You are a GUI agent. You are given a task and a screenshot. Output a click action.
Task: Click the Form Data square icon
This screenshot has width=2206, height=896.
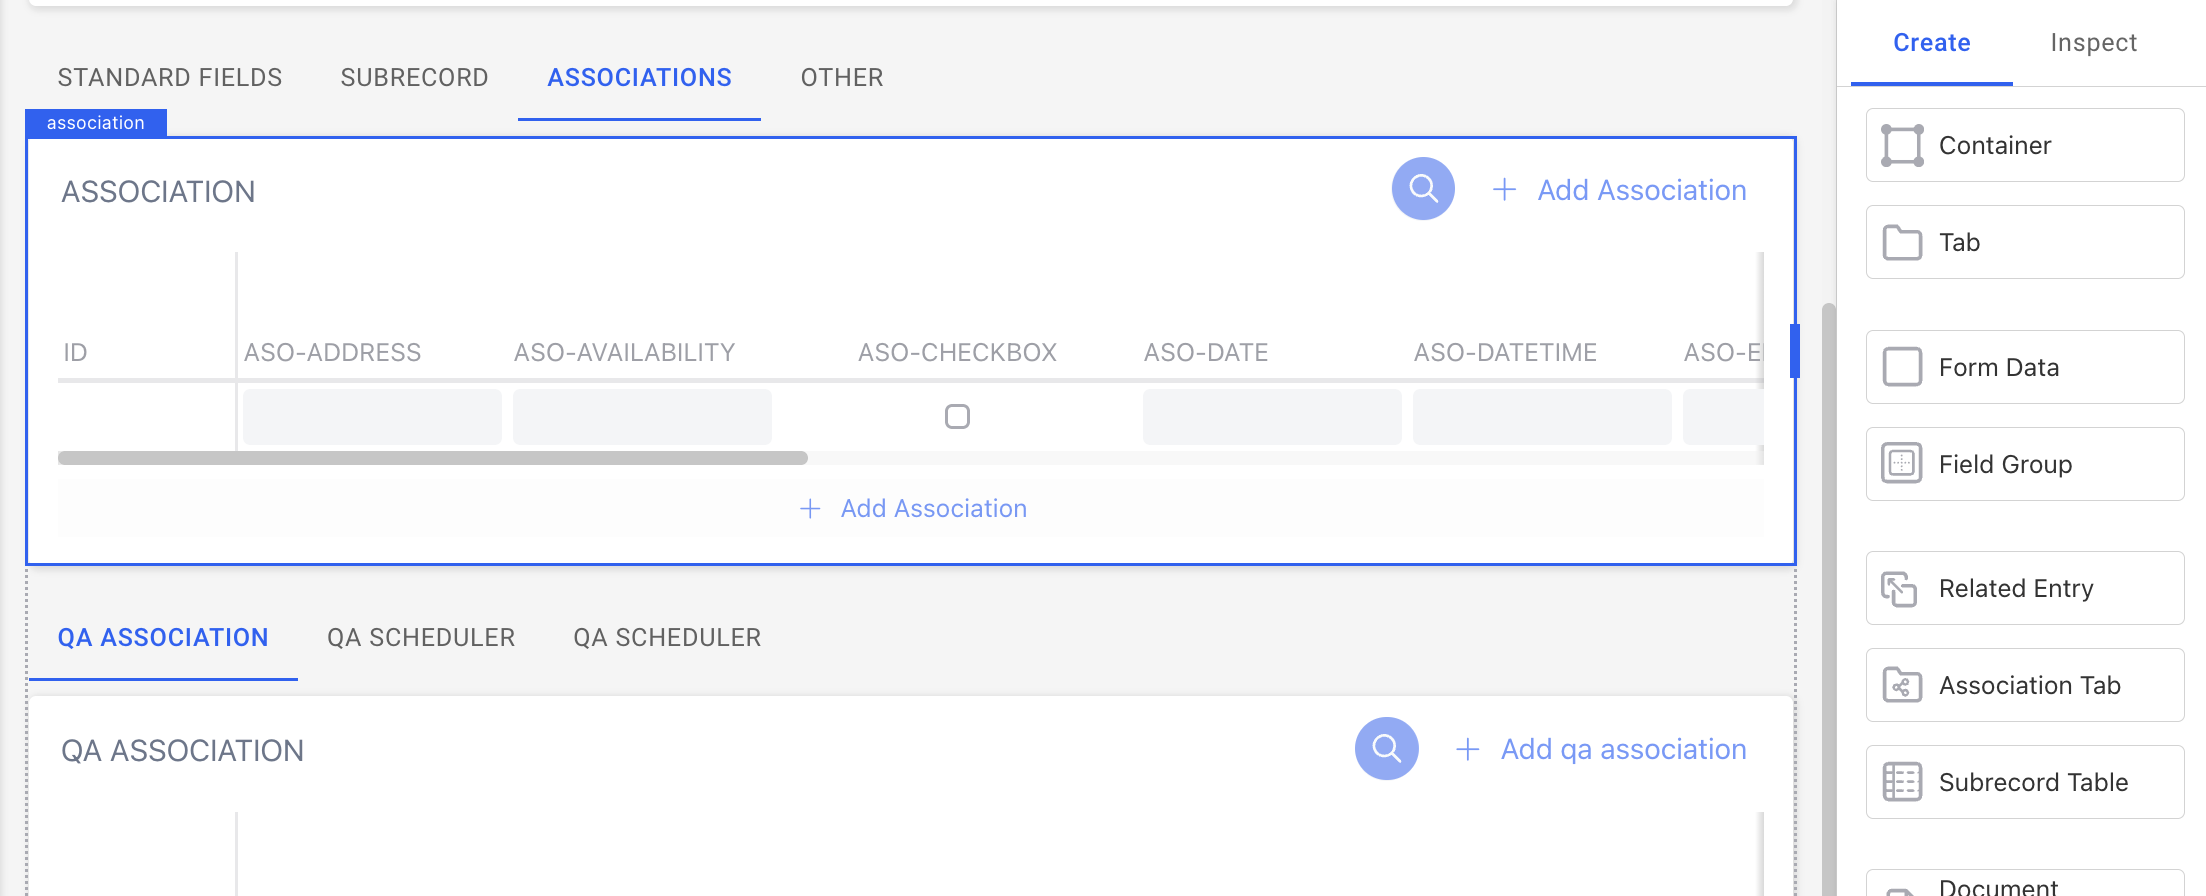pyautogui.click(x=1902, y=367)
